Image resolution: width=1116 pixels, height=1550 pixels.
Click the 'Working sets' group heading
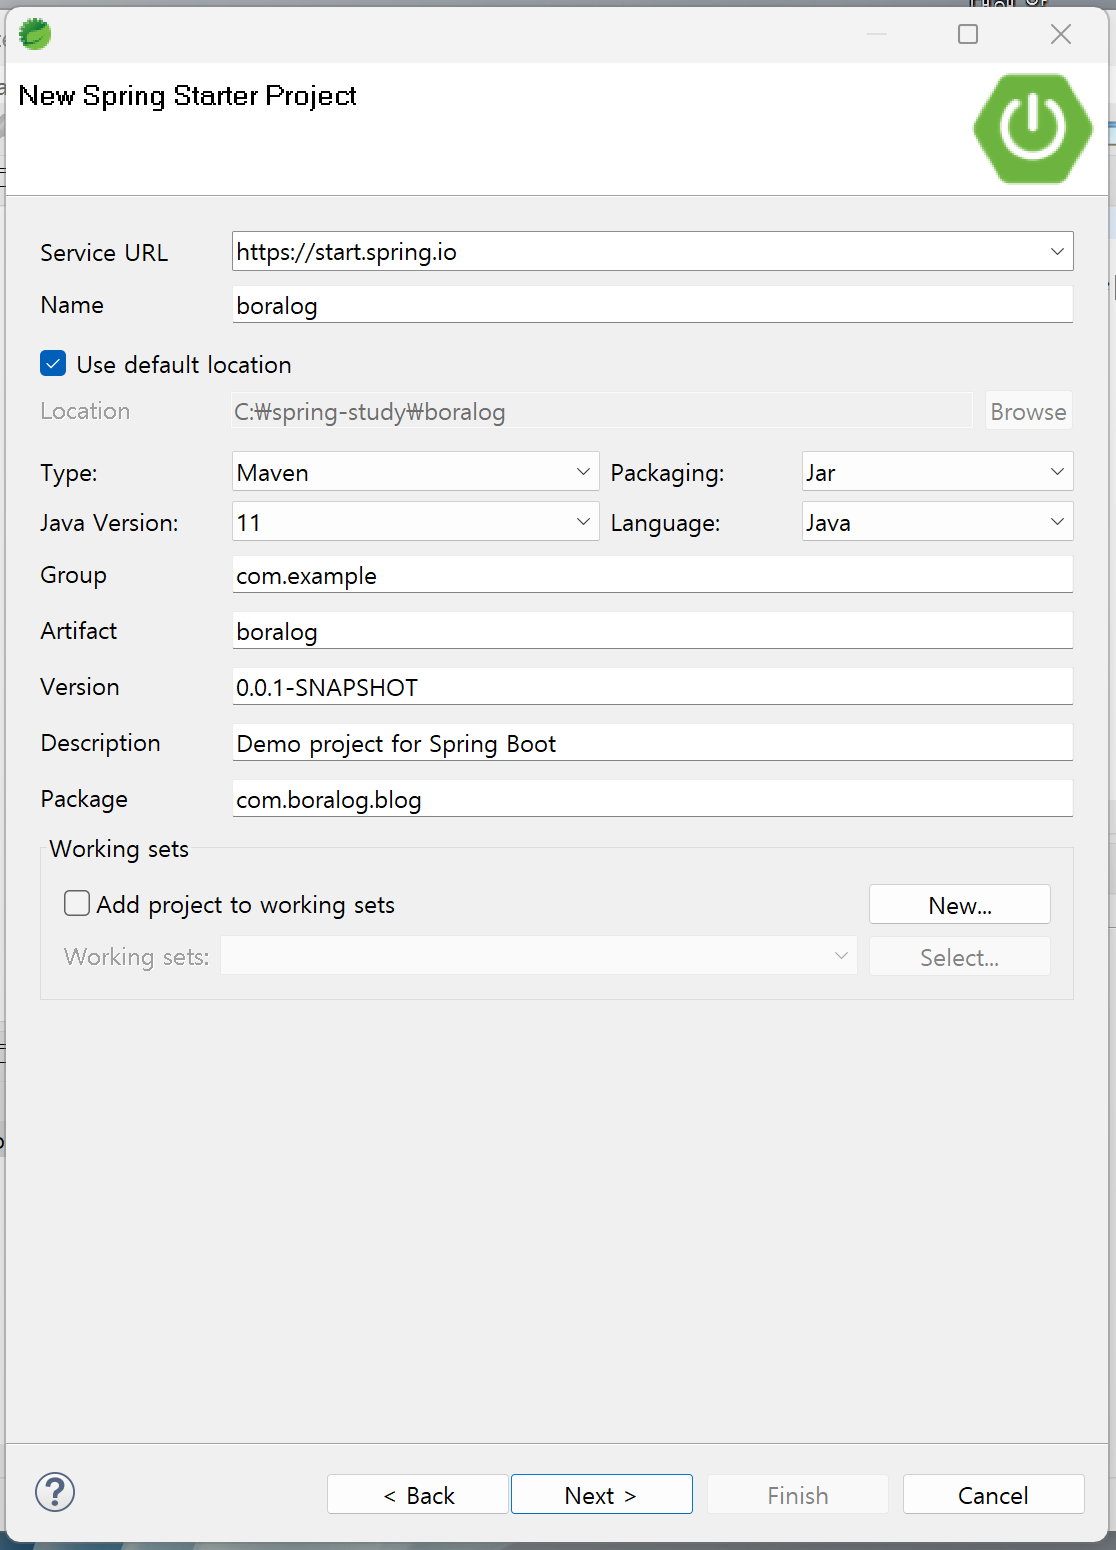(119, 848)
